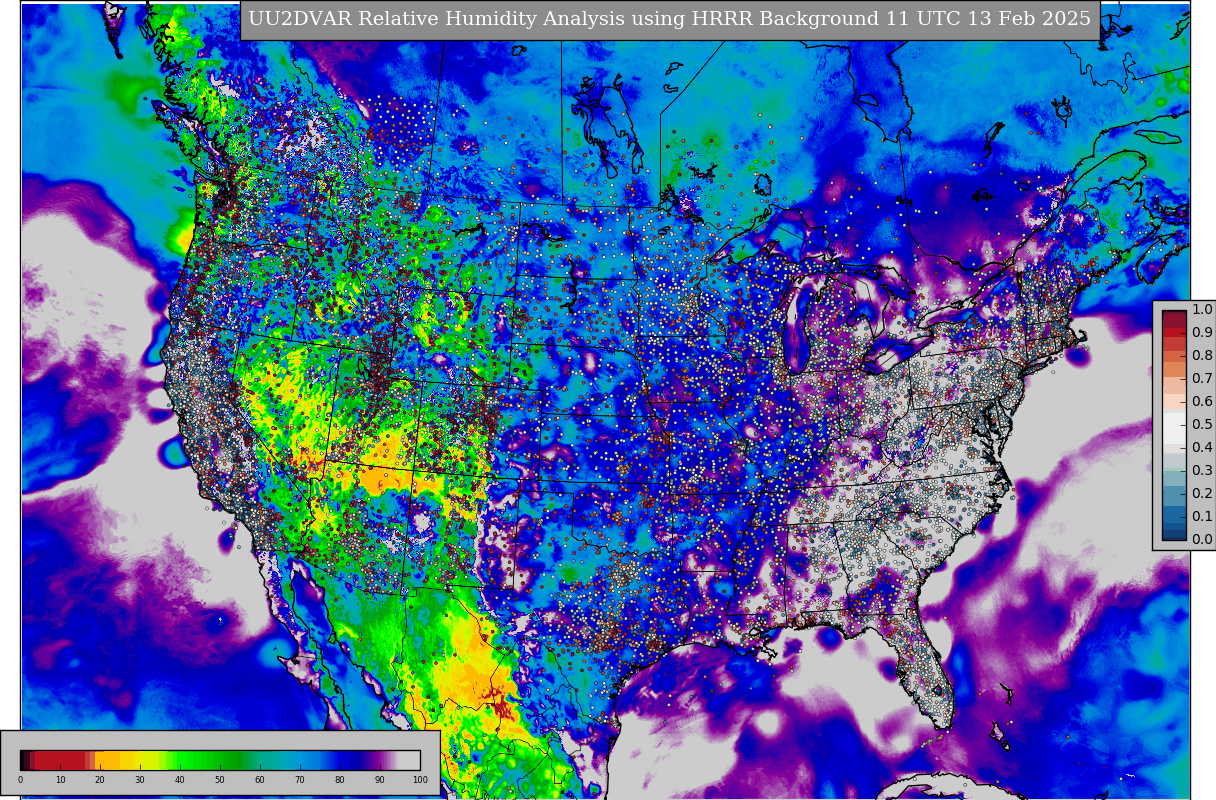Click the 1.0 label on right colorbar

[1202, 309]
